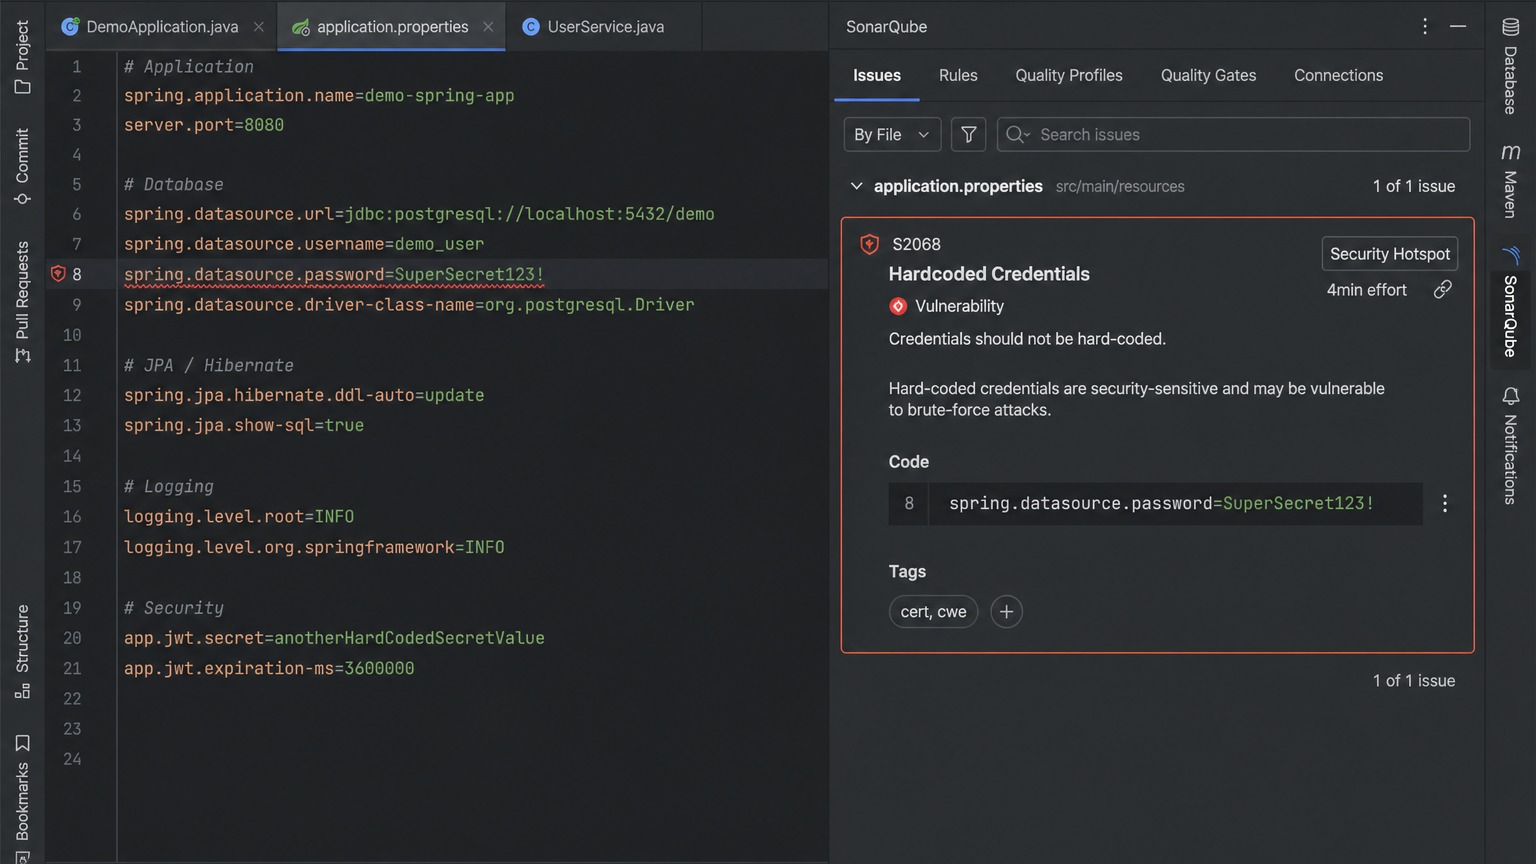
Task: Click the red Vulnerability type icon
Action: 898,306
